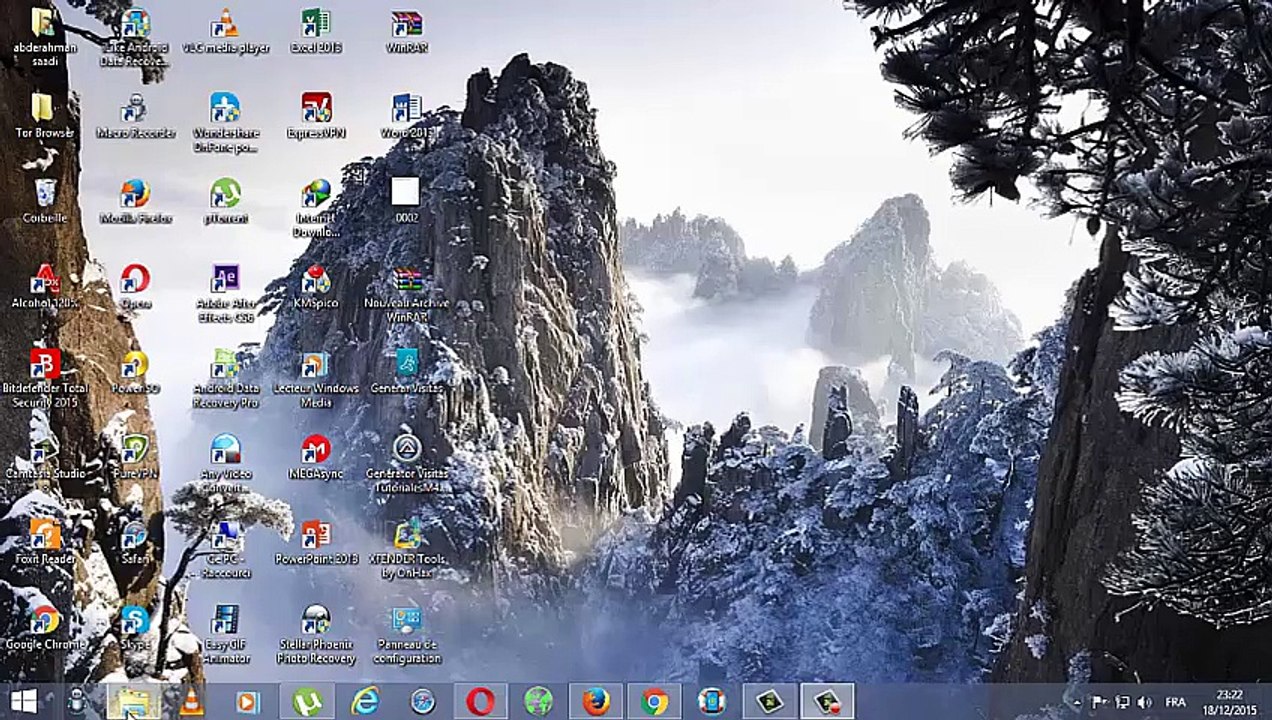Open the Internet Explorer taskbar icon
The width and height of the screenshot is (1272, 720).
click(x=365, y=701)
